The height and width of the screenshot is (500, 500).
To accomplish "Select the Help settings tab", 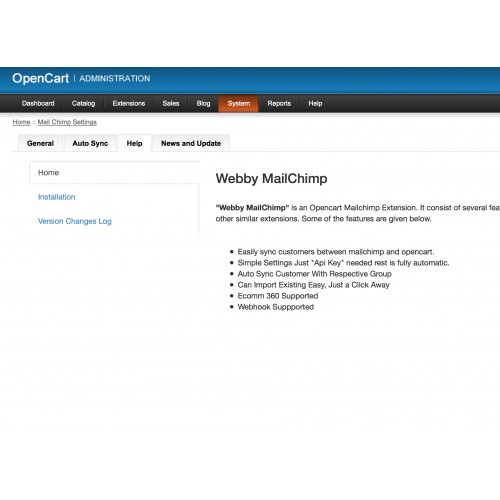I will click(x=134, y=143).
